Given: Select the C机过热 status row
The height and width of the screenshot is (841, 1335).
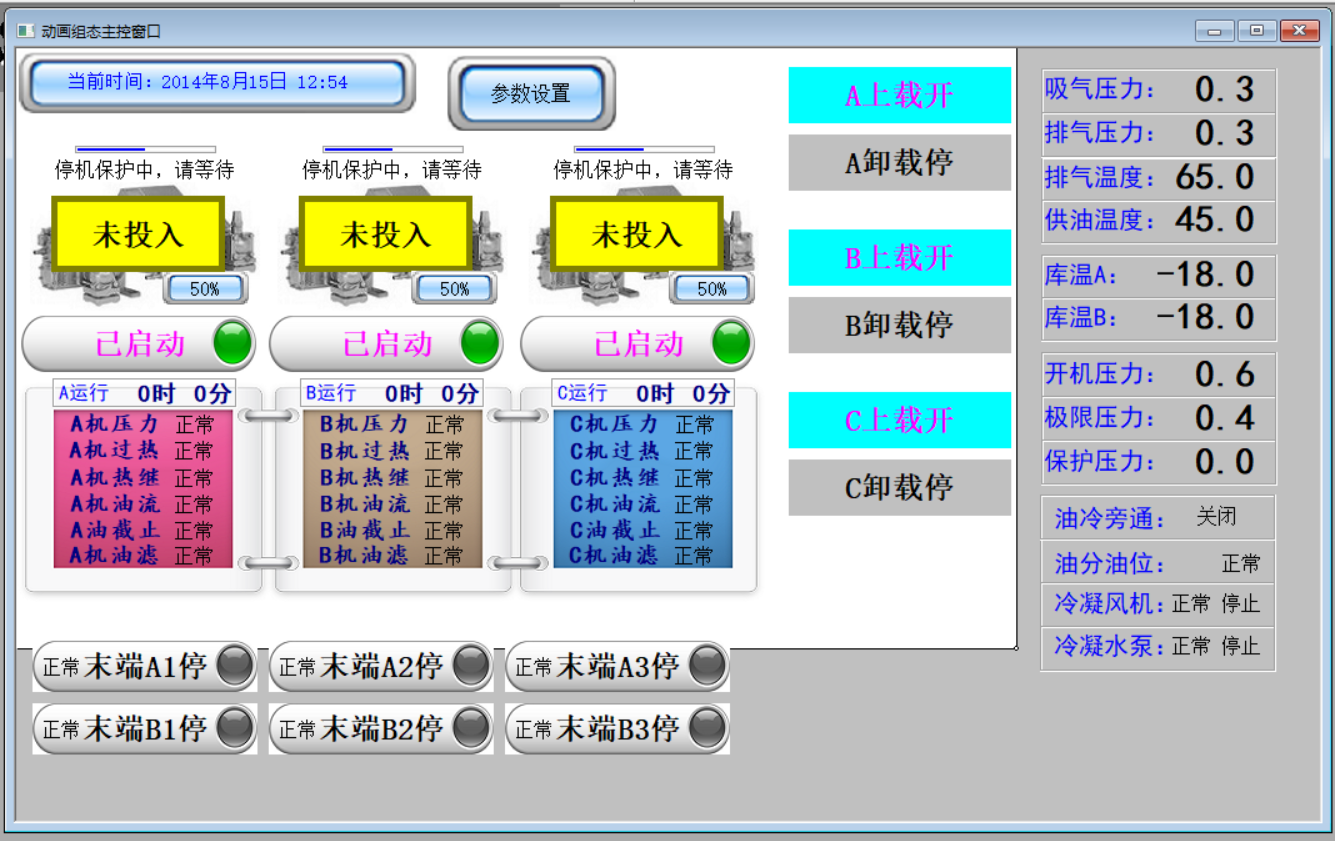Looking at the screenshot, I should click(643, 451).
